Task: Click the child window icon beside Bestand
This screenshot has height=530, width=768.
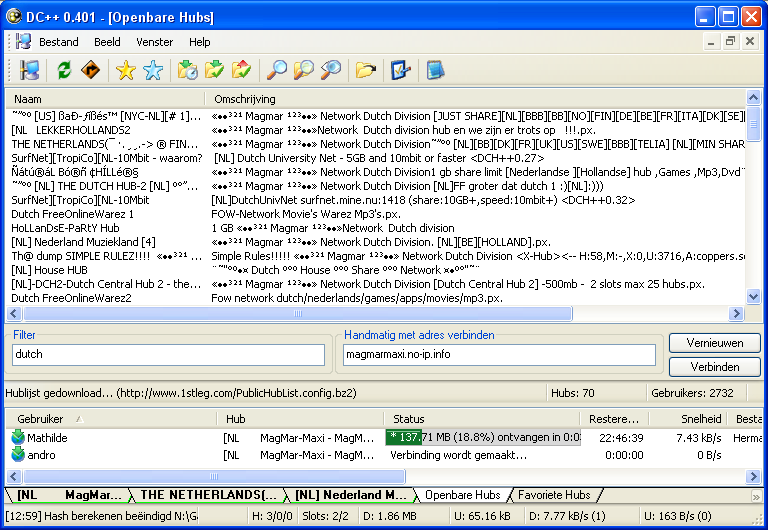Action: click(x=23, y=42)
